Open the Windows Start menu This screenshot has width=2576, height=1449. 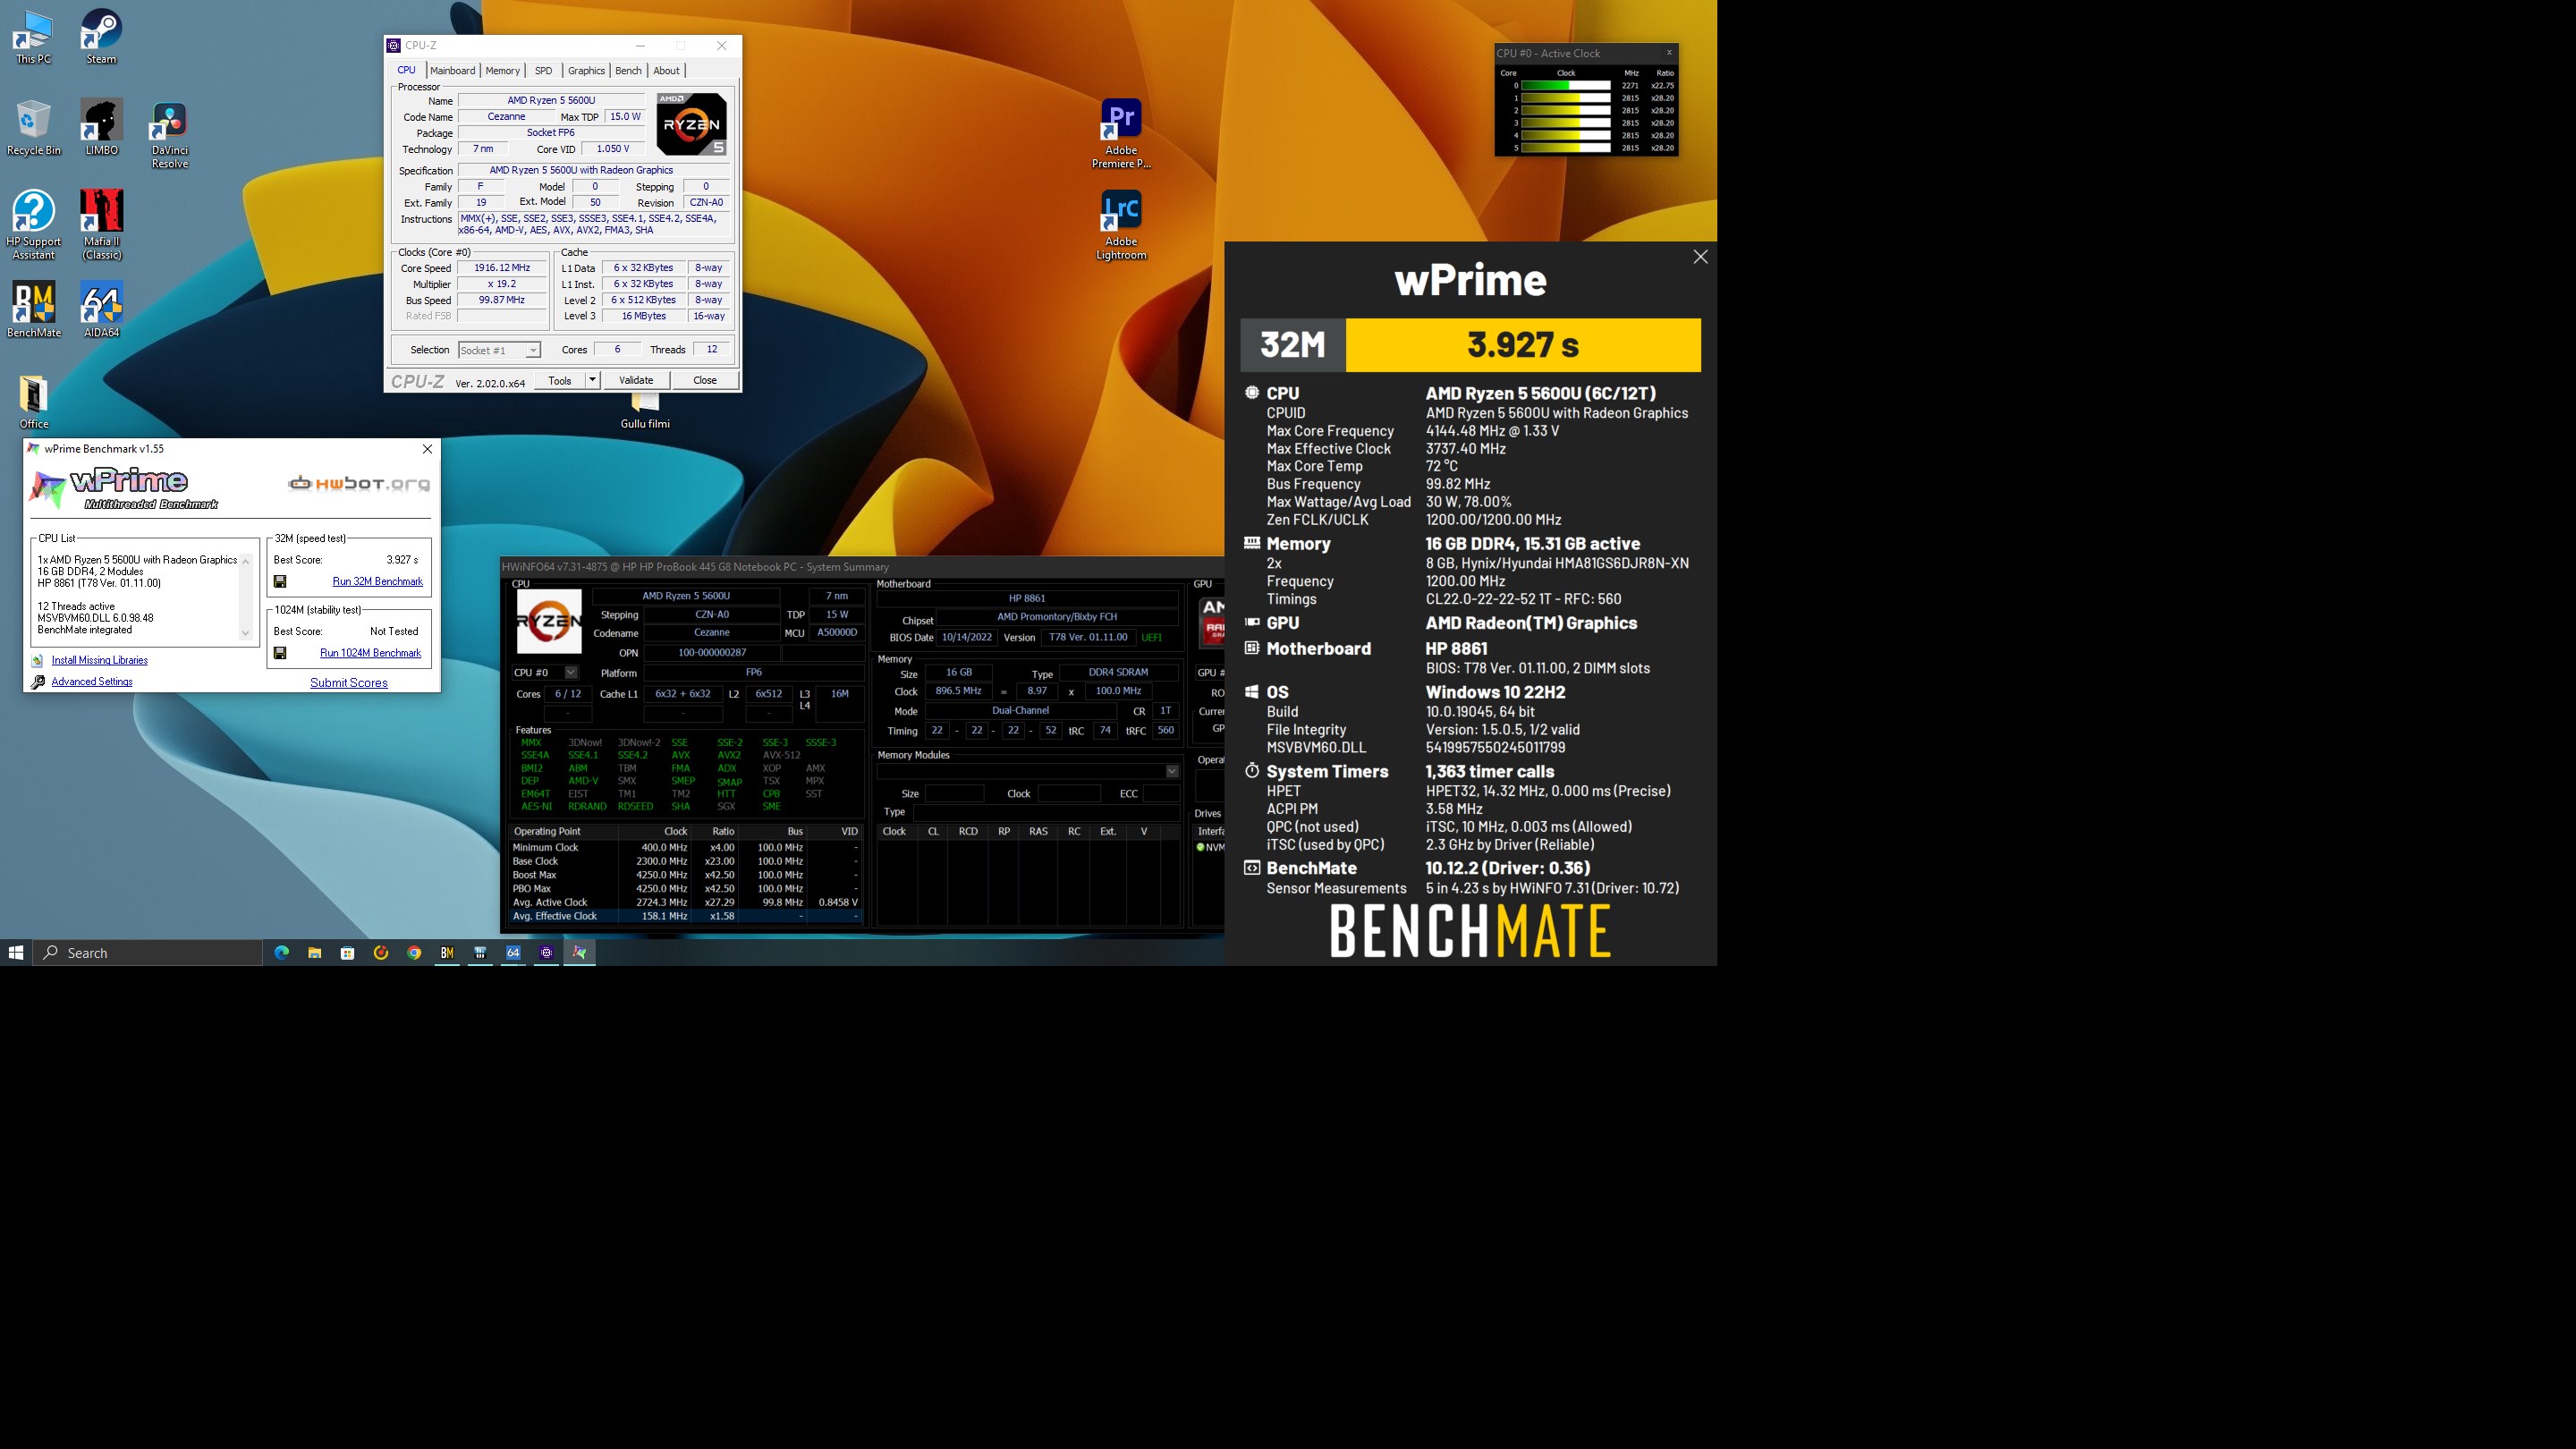pyautogui.click(x=16, y=953)
